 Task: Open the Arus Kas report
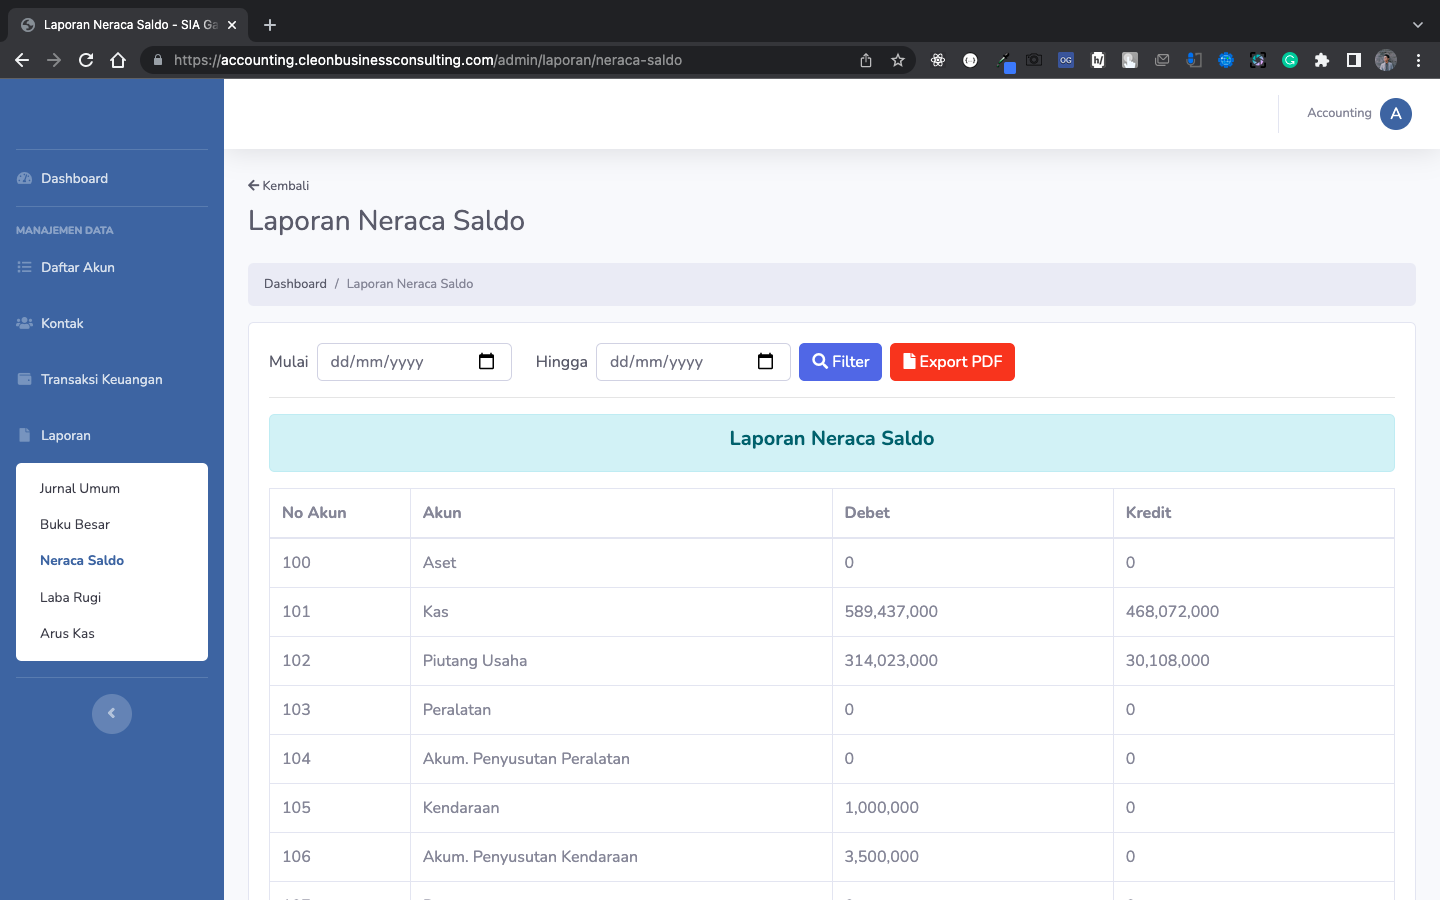(68, 633)
